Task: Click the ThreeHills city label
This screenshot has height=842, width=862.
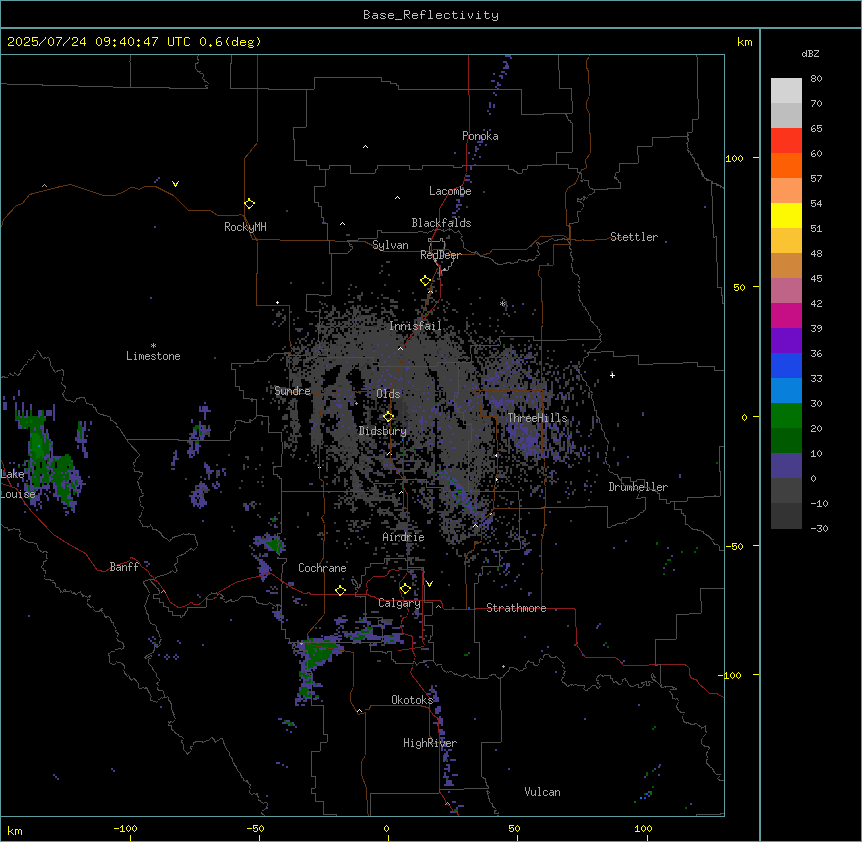Action: 538,418
